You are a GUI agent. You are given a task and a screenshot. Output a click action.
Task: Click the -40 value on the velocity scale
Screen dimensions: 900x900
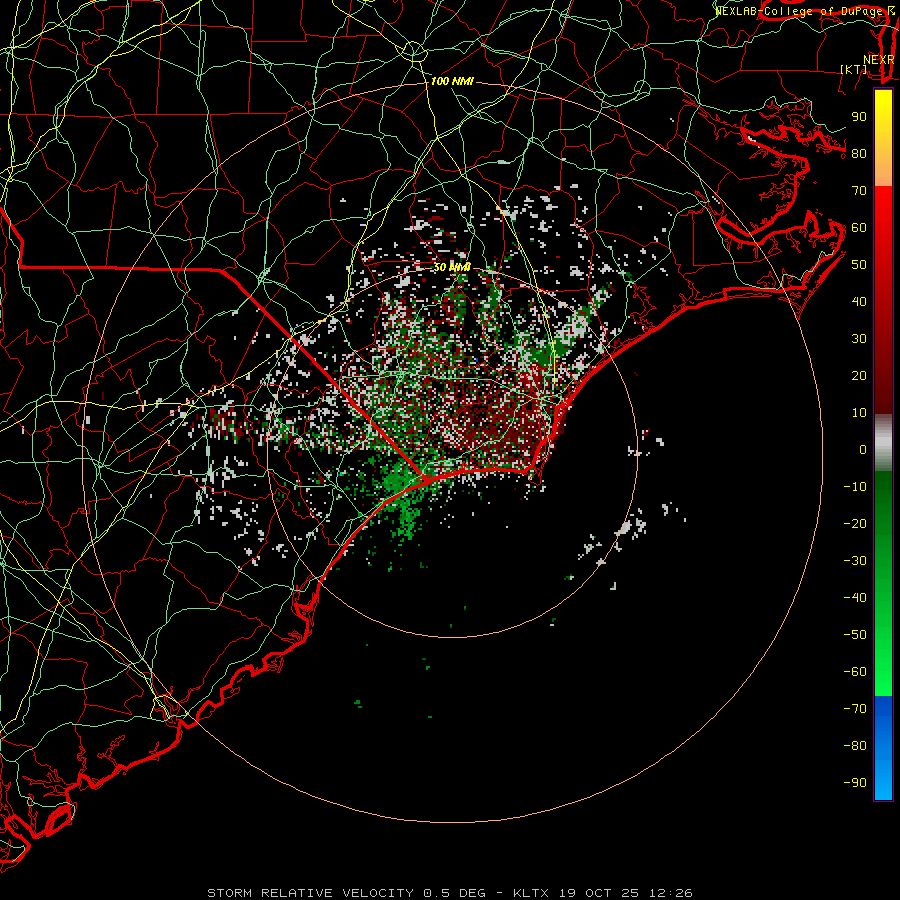click(855, 598)
